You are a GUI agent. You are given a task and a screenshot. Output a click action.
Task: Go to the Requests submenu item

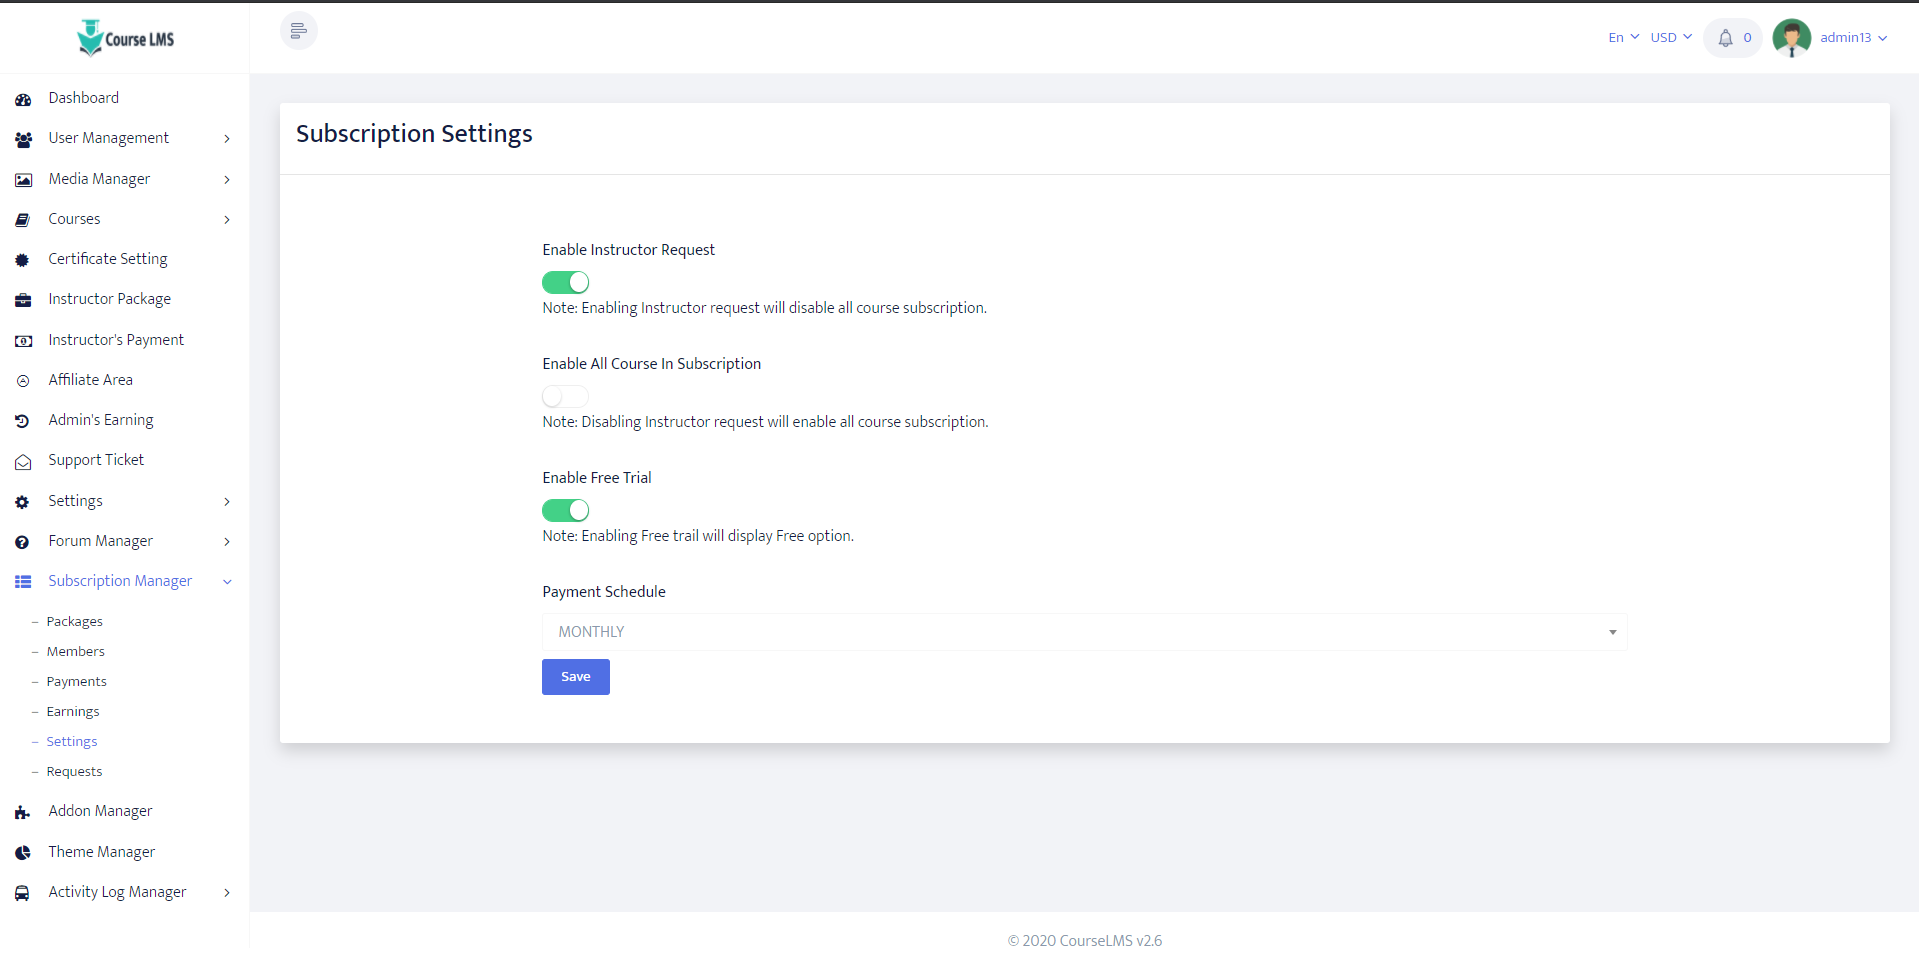[x=74, y=772]
